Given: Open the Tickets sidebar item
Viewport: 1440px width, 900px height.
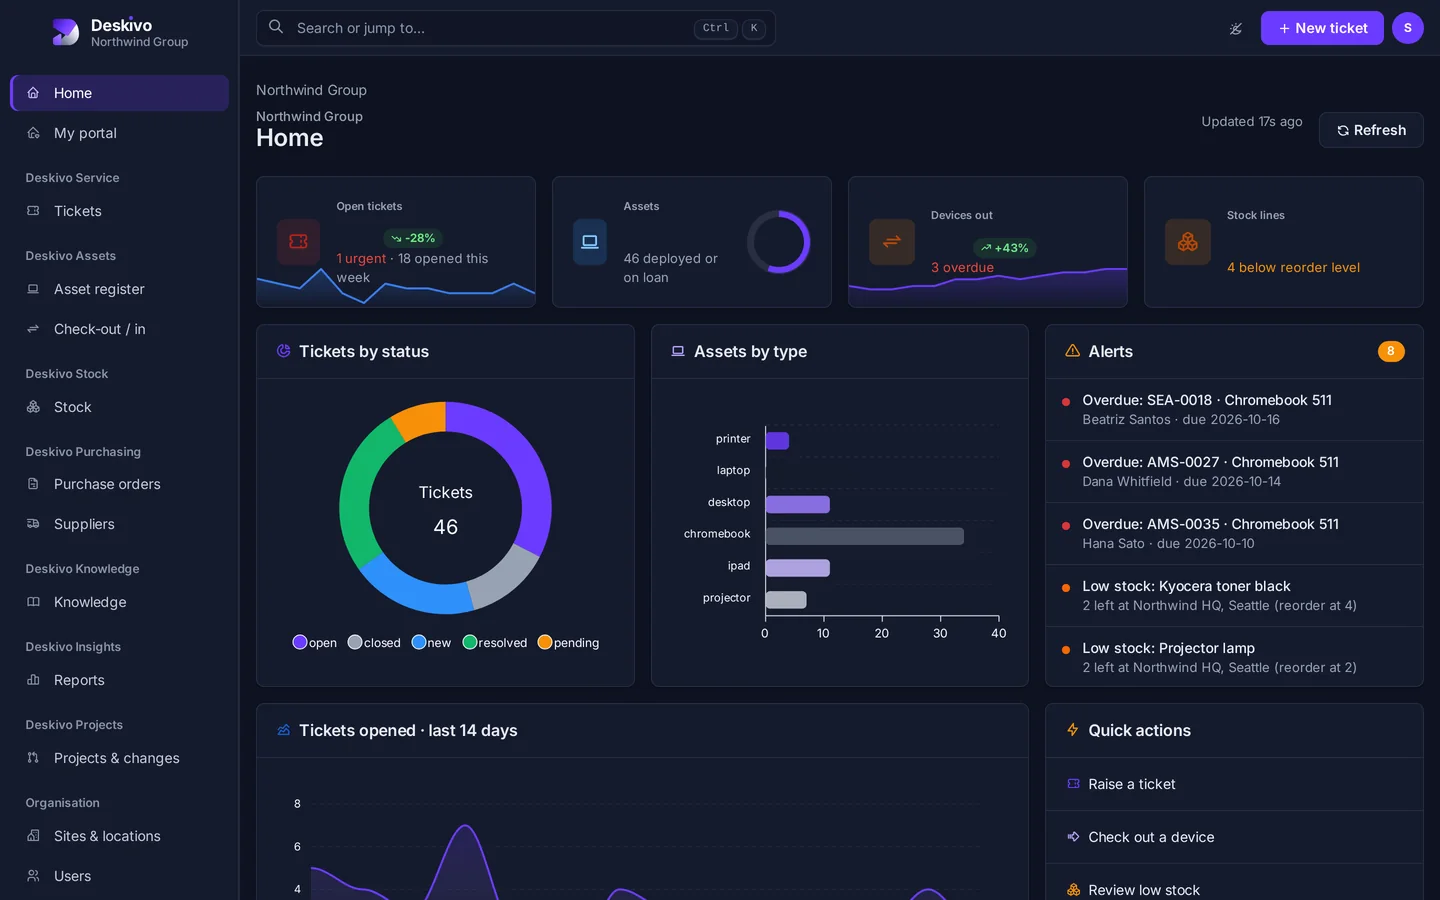Looking at the screenshot, I should coord(119,211).
